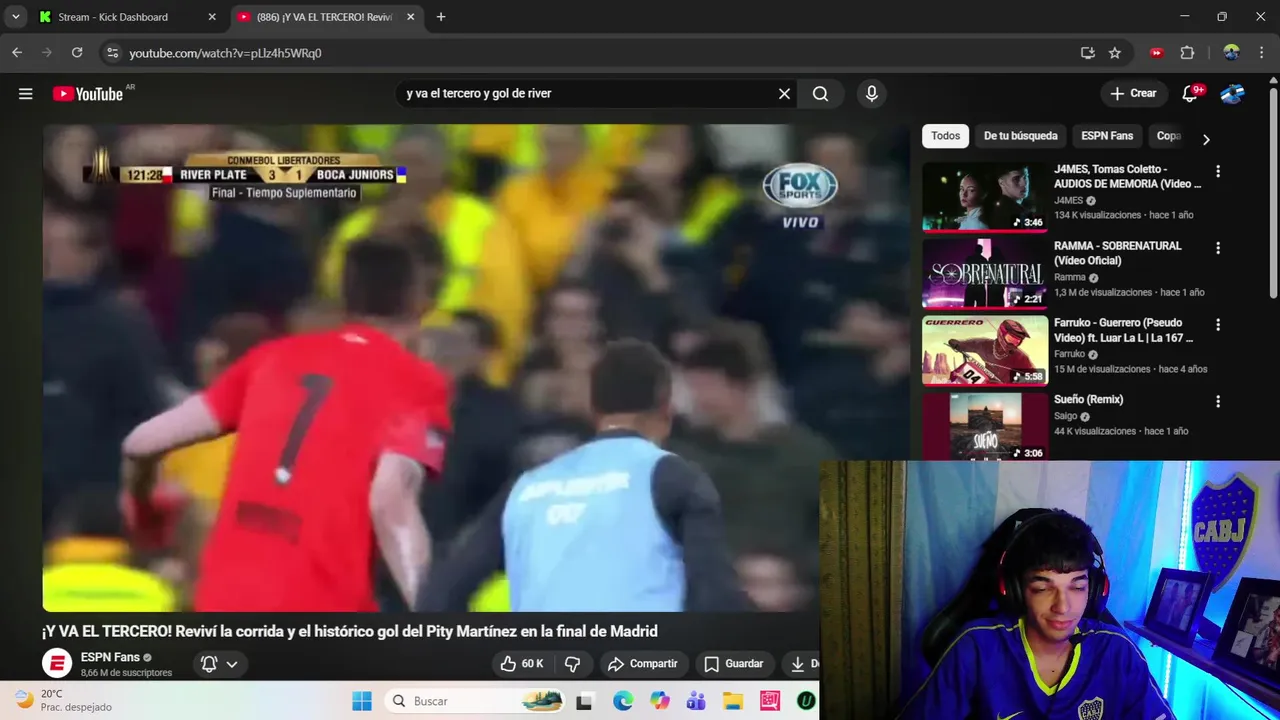Open the YouTube account avatar menu
Screen dimensions: 1280x720
[x=1232, y=94]
